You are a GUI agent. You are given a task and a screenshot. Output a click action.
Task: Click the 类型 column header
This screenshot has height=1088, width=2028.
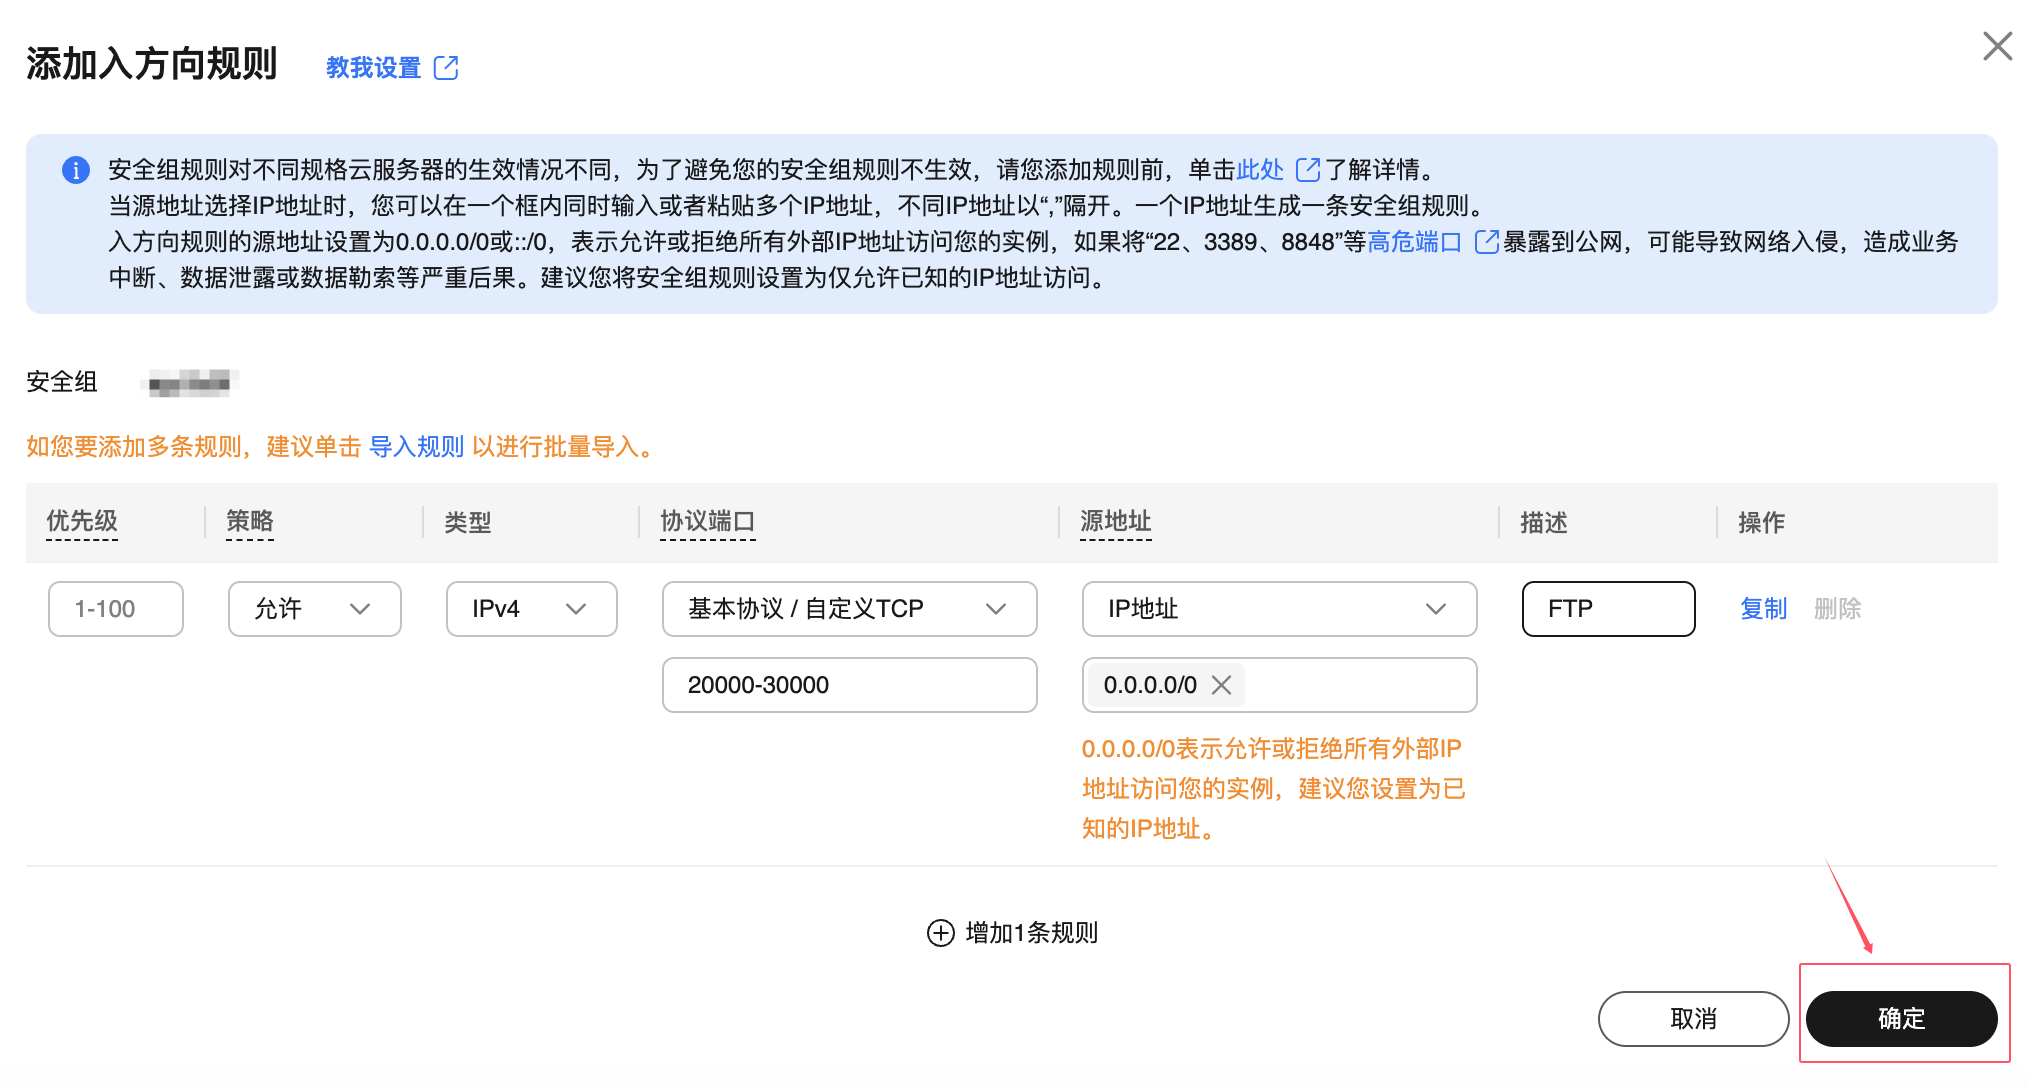pyautogui.click(x=468, y=522)
